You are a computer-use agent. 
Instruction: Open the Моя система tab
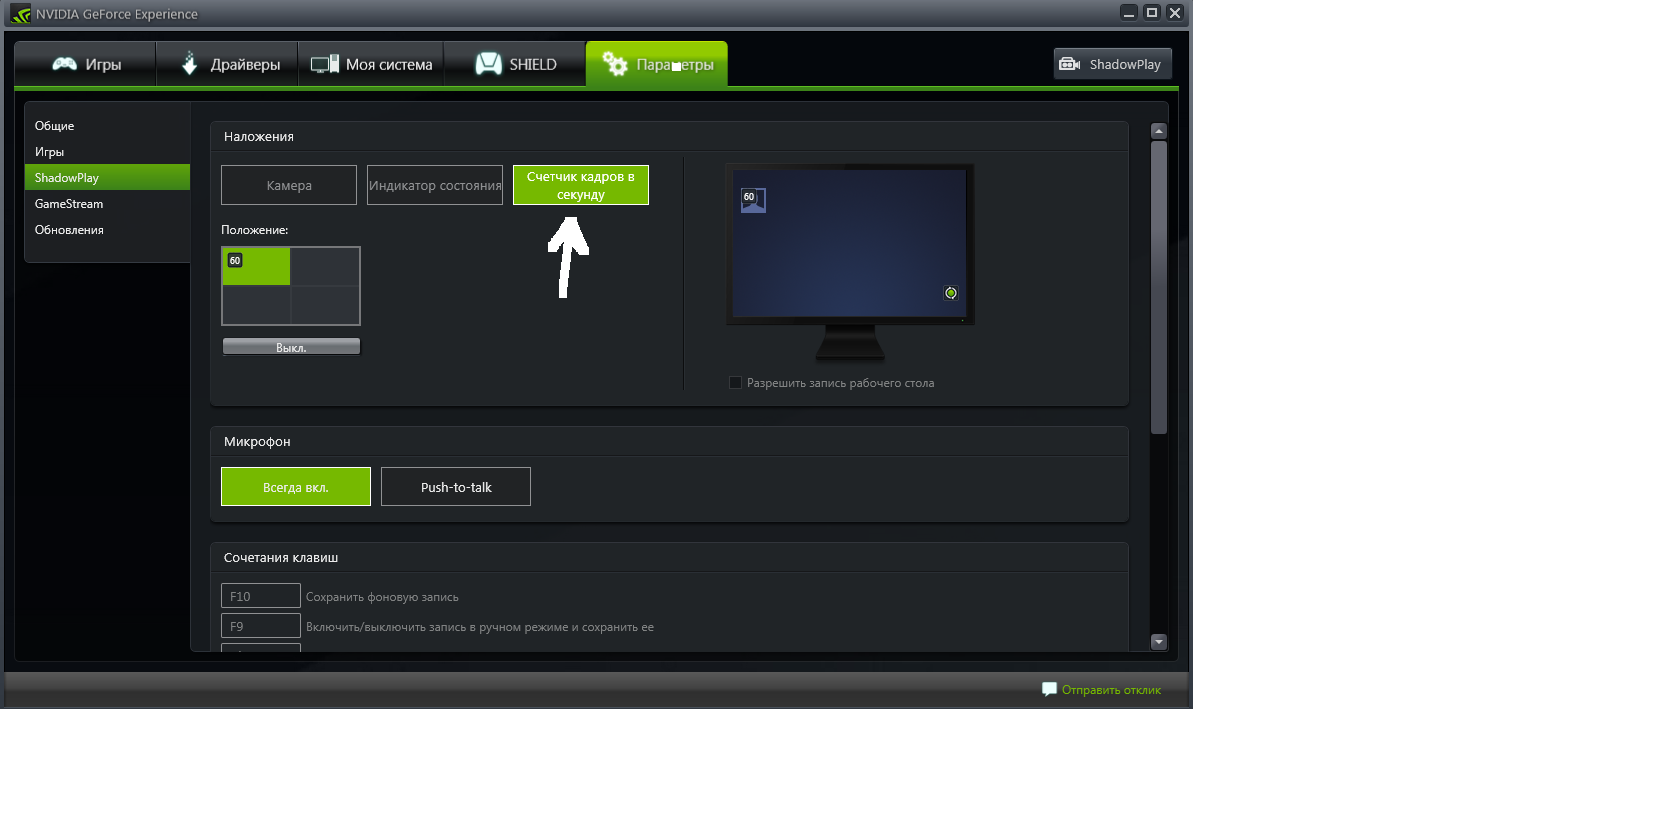pos(371,64)
